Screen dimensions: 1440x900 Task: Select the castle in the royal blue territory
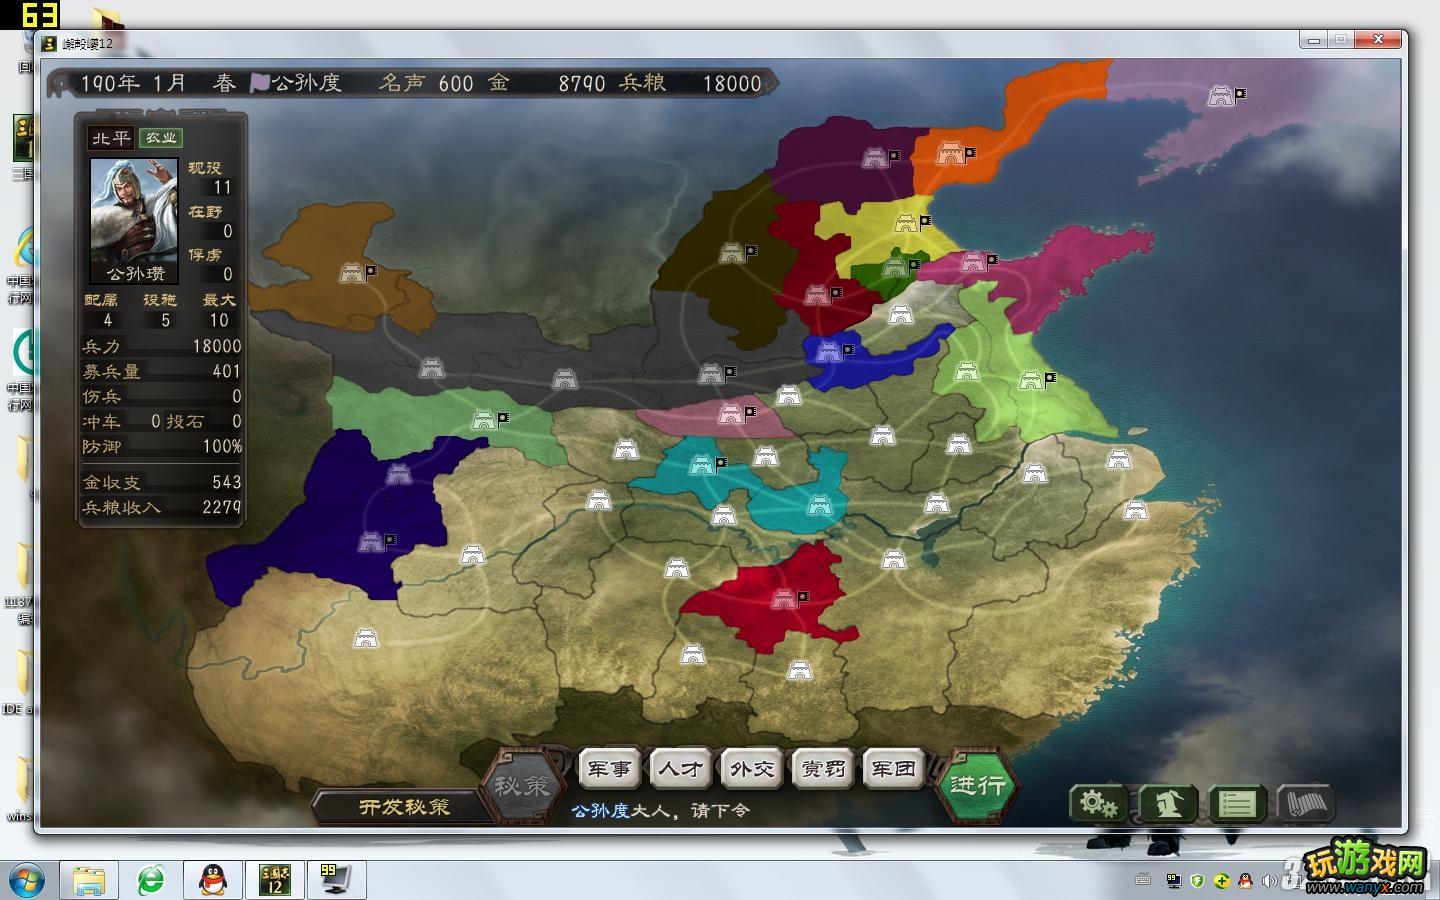click(x=829, y=351)
